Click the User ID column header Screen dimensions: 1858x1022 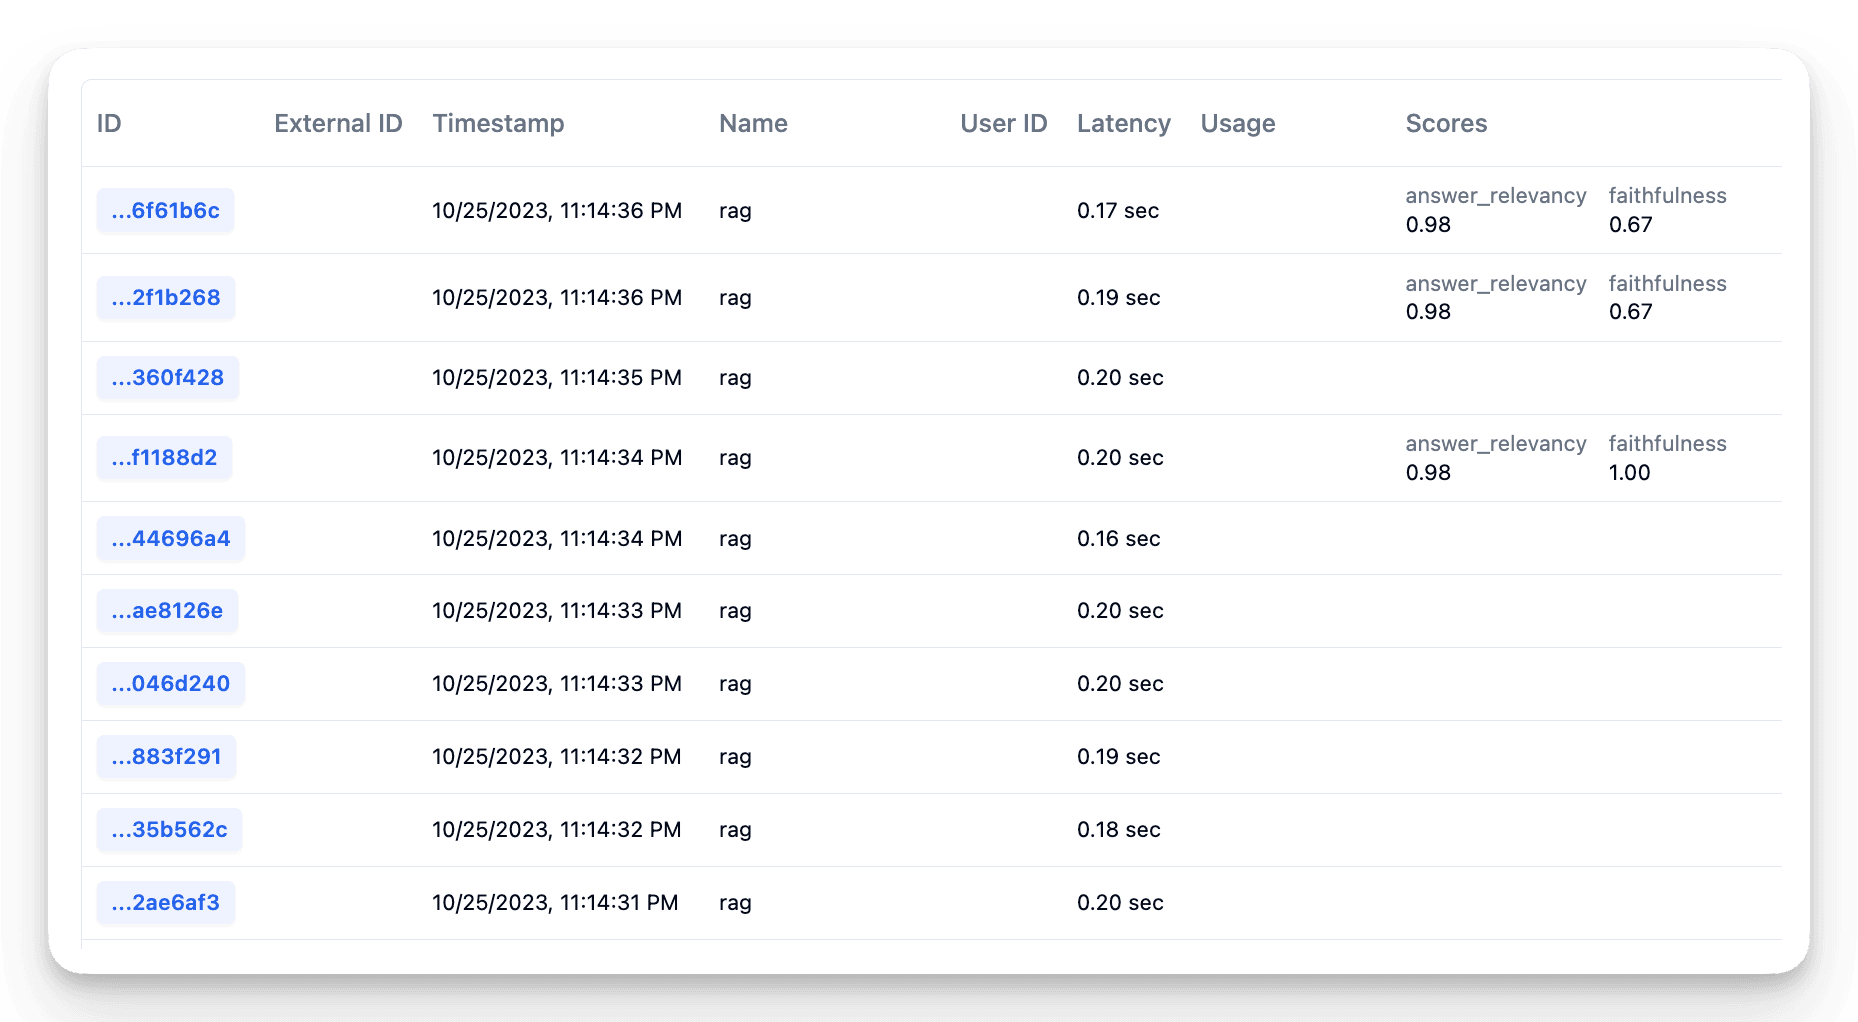click(1003, 124)
